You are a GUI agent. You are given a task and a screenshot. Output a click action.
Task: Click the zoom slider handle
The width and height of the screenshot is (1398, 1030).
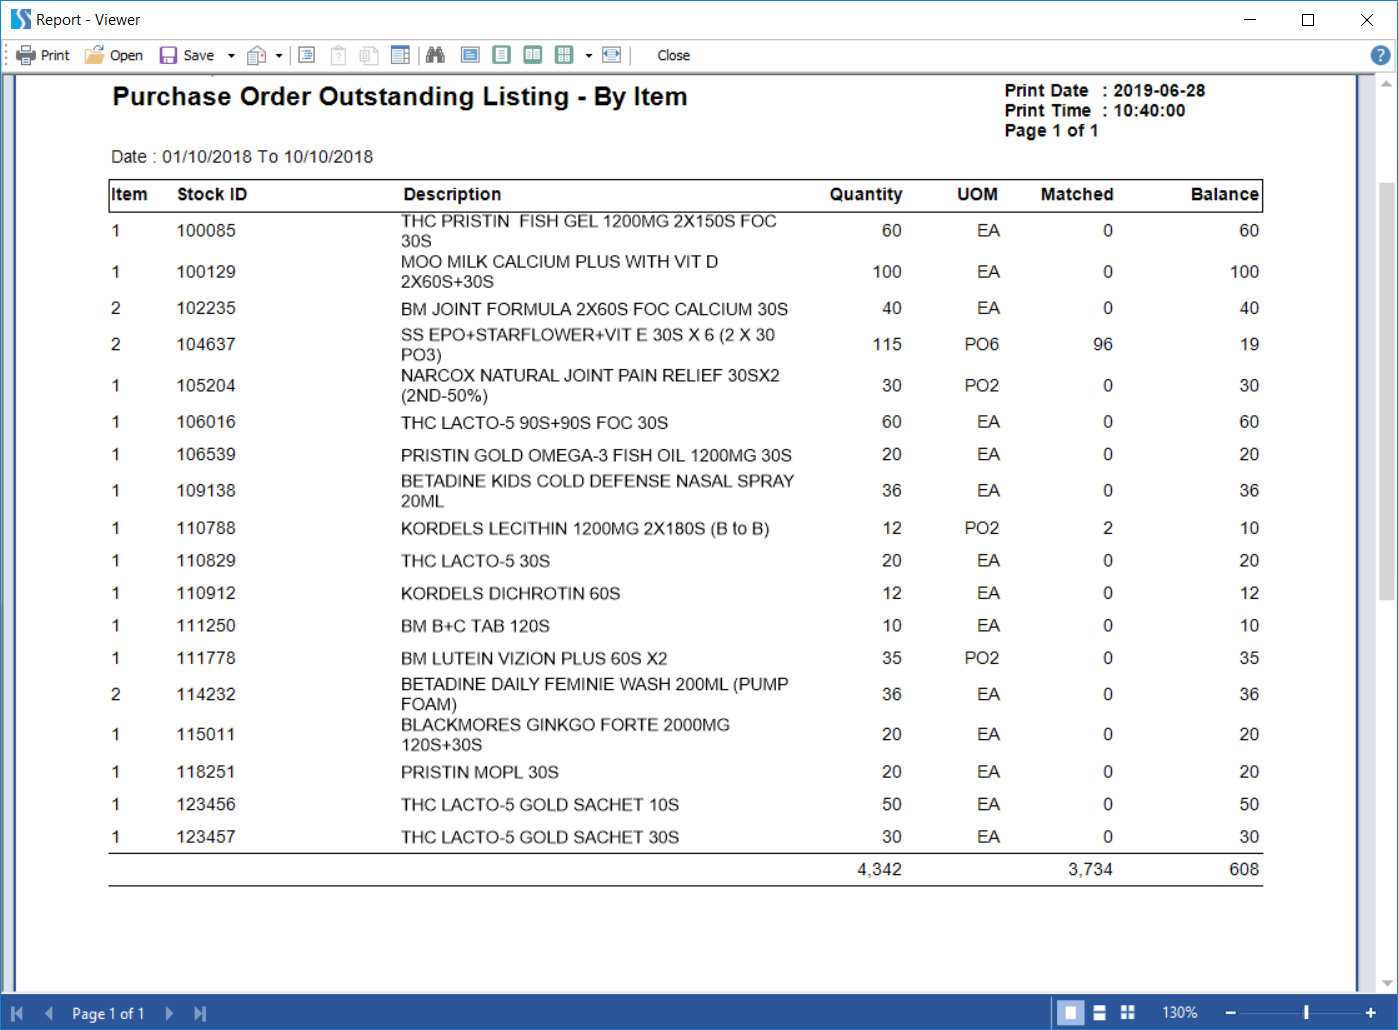[x=1306, y=1013]
